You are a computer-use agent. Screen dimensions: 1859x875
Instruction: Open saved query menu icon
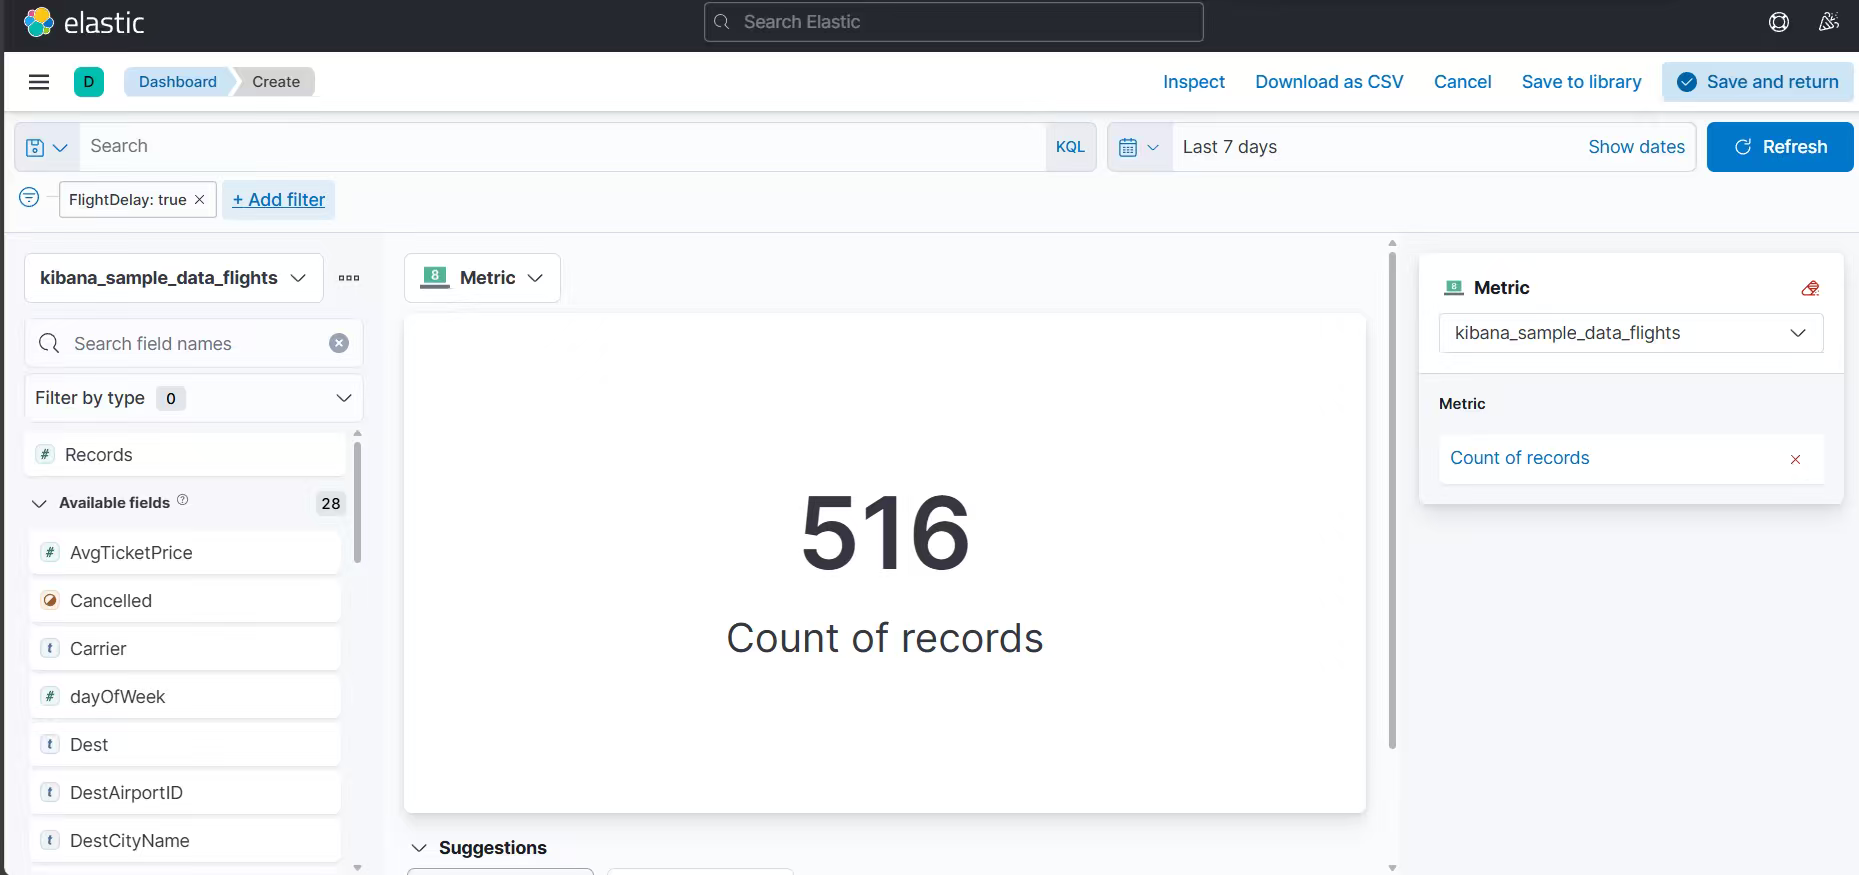[x=46, y=147]
